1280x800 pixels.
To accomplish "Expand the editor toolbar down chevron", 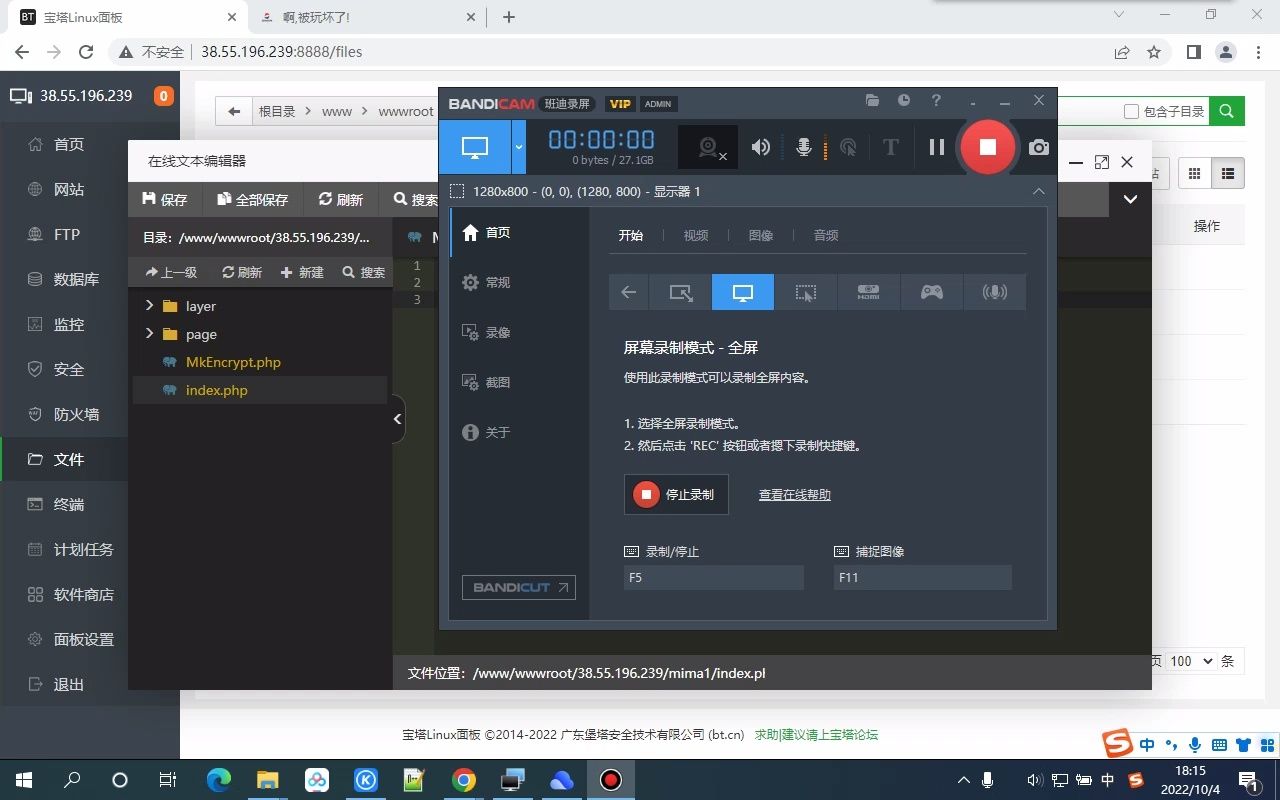I will [1130, 199].
